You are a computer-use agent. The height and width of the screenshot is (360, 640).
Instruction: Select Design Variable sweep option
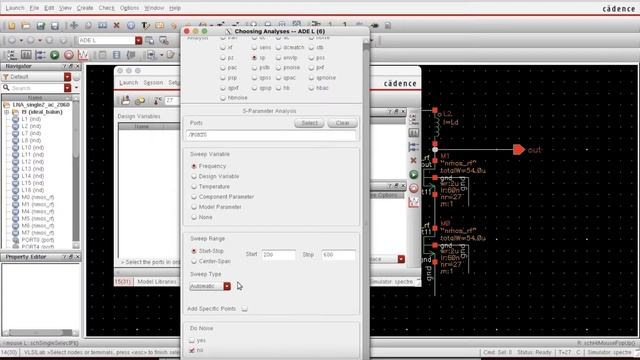click(194, 176)
